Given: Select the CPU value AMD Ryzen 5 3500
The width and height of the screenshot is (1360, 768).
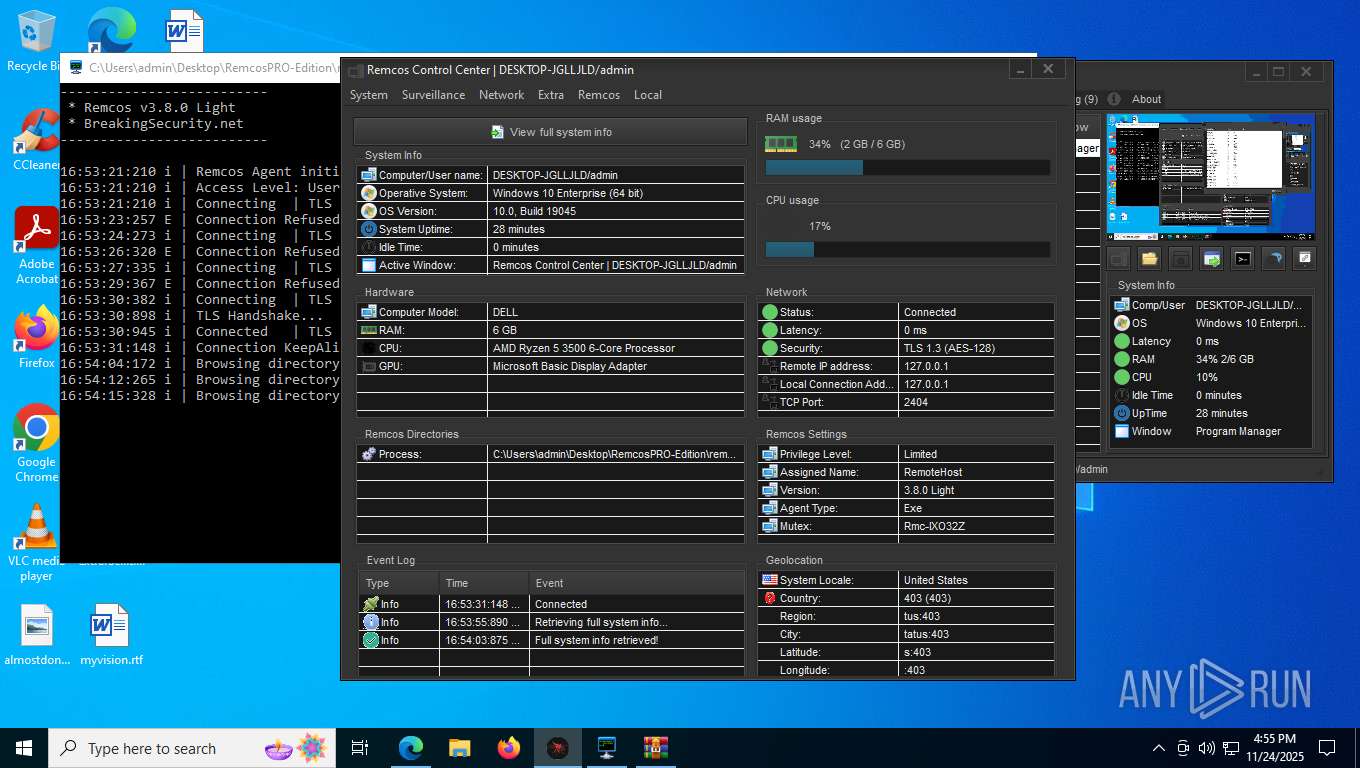Looking at the screenshot, I should click(584, 348).
